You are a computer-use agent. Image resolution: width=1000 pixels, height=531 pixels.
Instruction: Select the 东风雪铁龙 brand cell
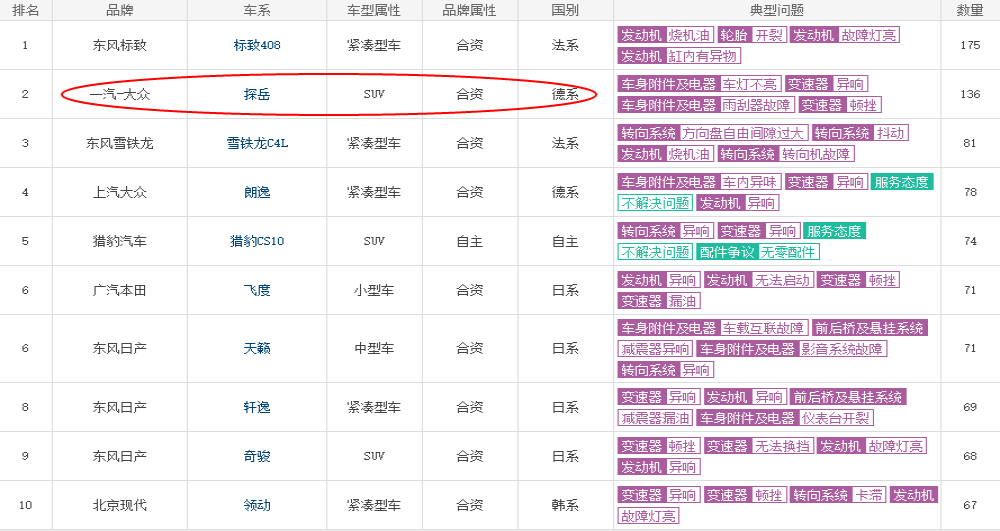[119, 143]
